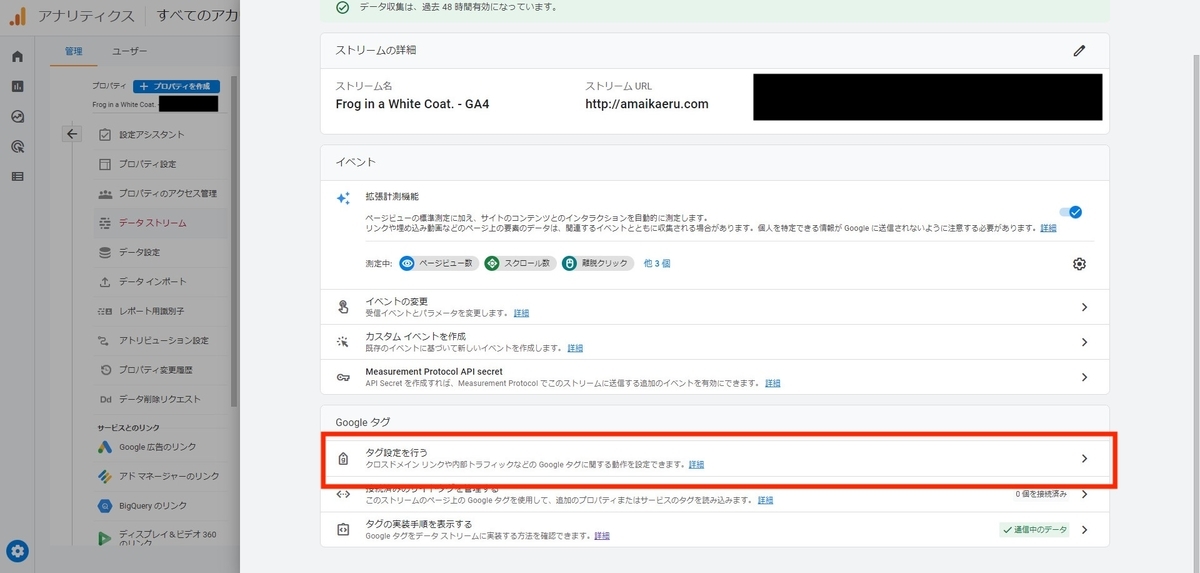Edit stream details with the pencil icon
Image resolution: width=1200 pixels, height=573 pixels.
click(x=1079, y=50)
